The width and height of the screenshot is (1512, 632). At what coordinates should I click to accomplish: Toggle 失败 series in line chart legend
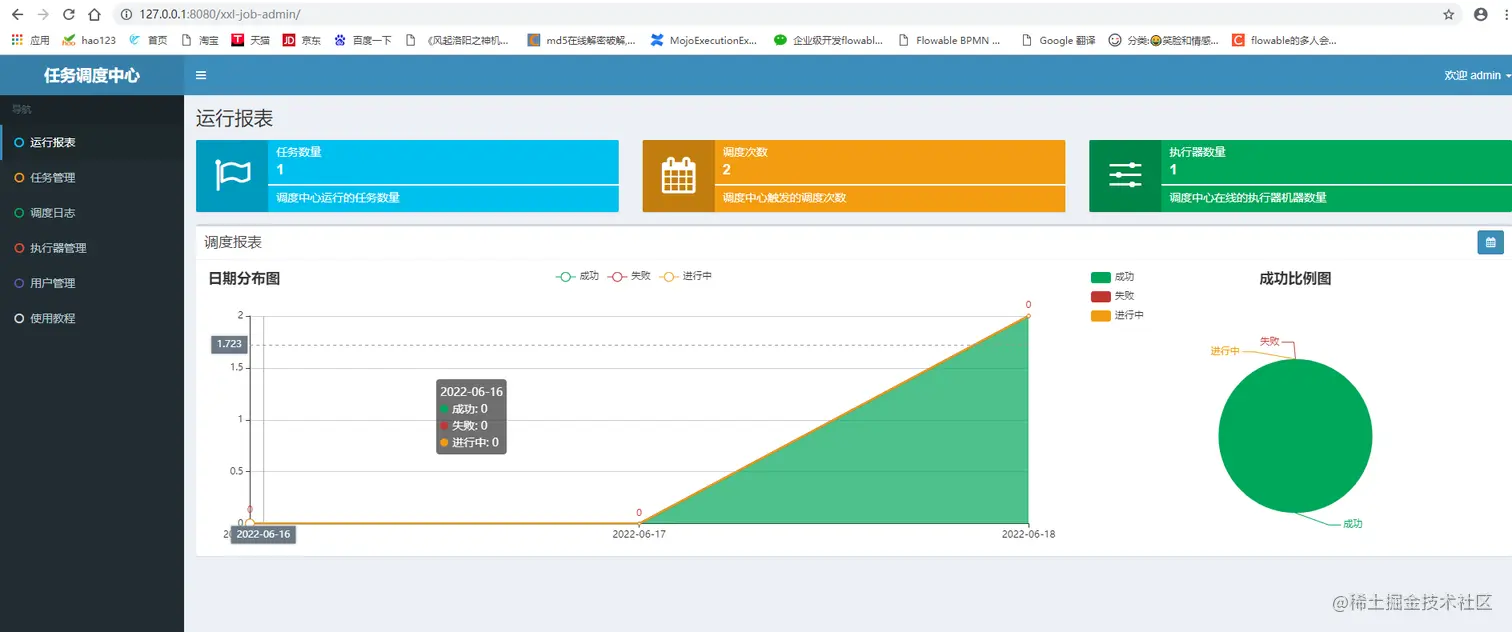click(x=629, y=276)
